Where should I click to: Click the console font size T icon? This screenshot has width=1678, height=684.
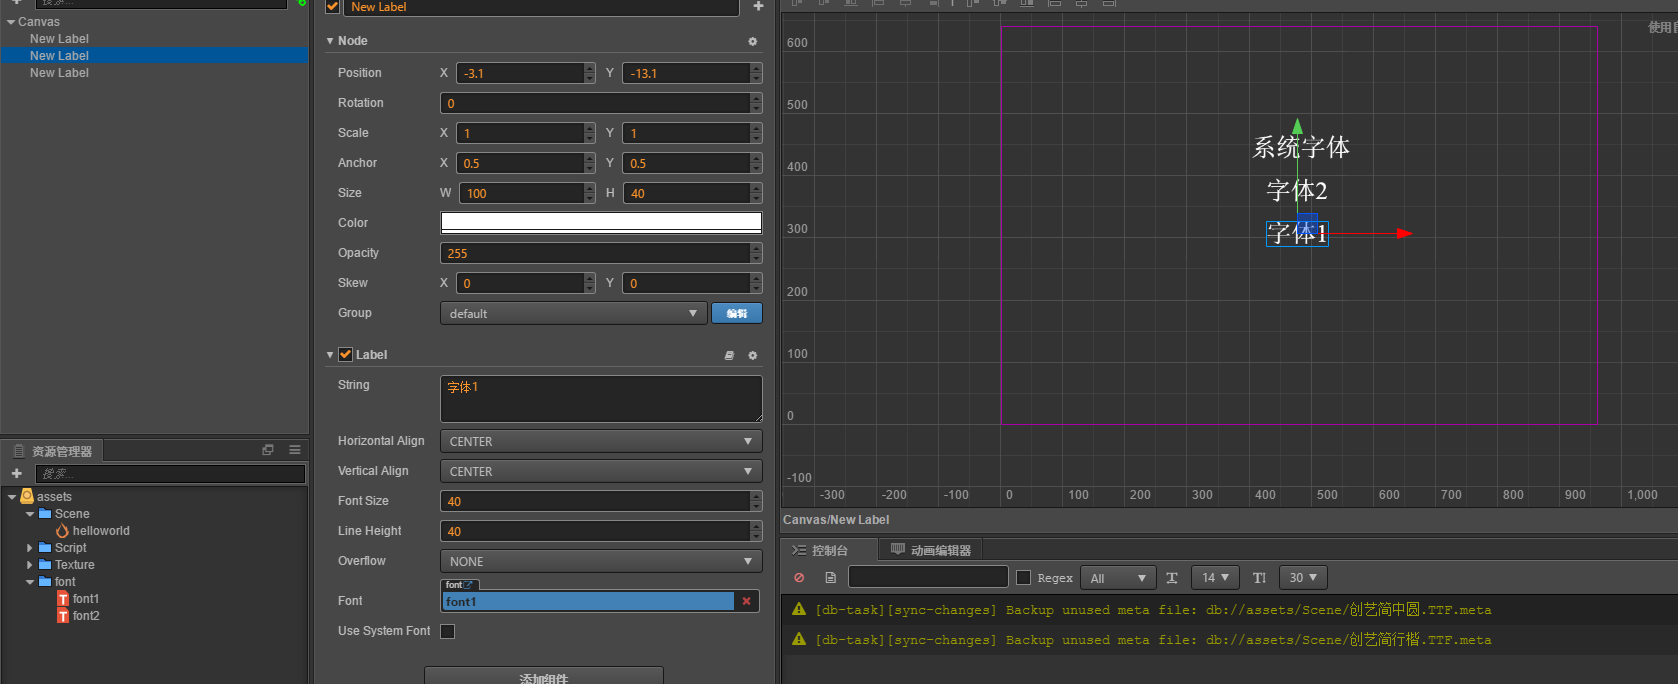1172,578
